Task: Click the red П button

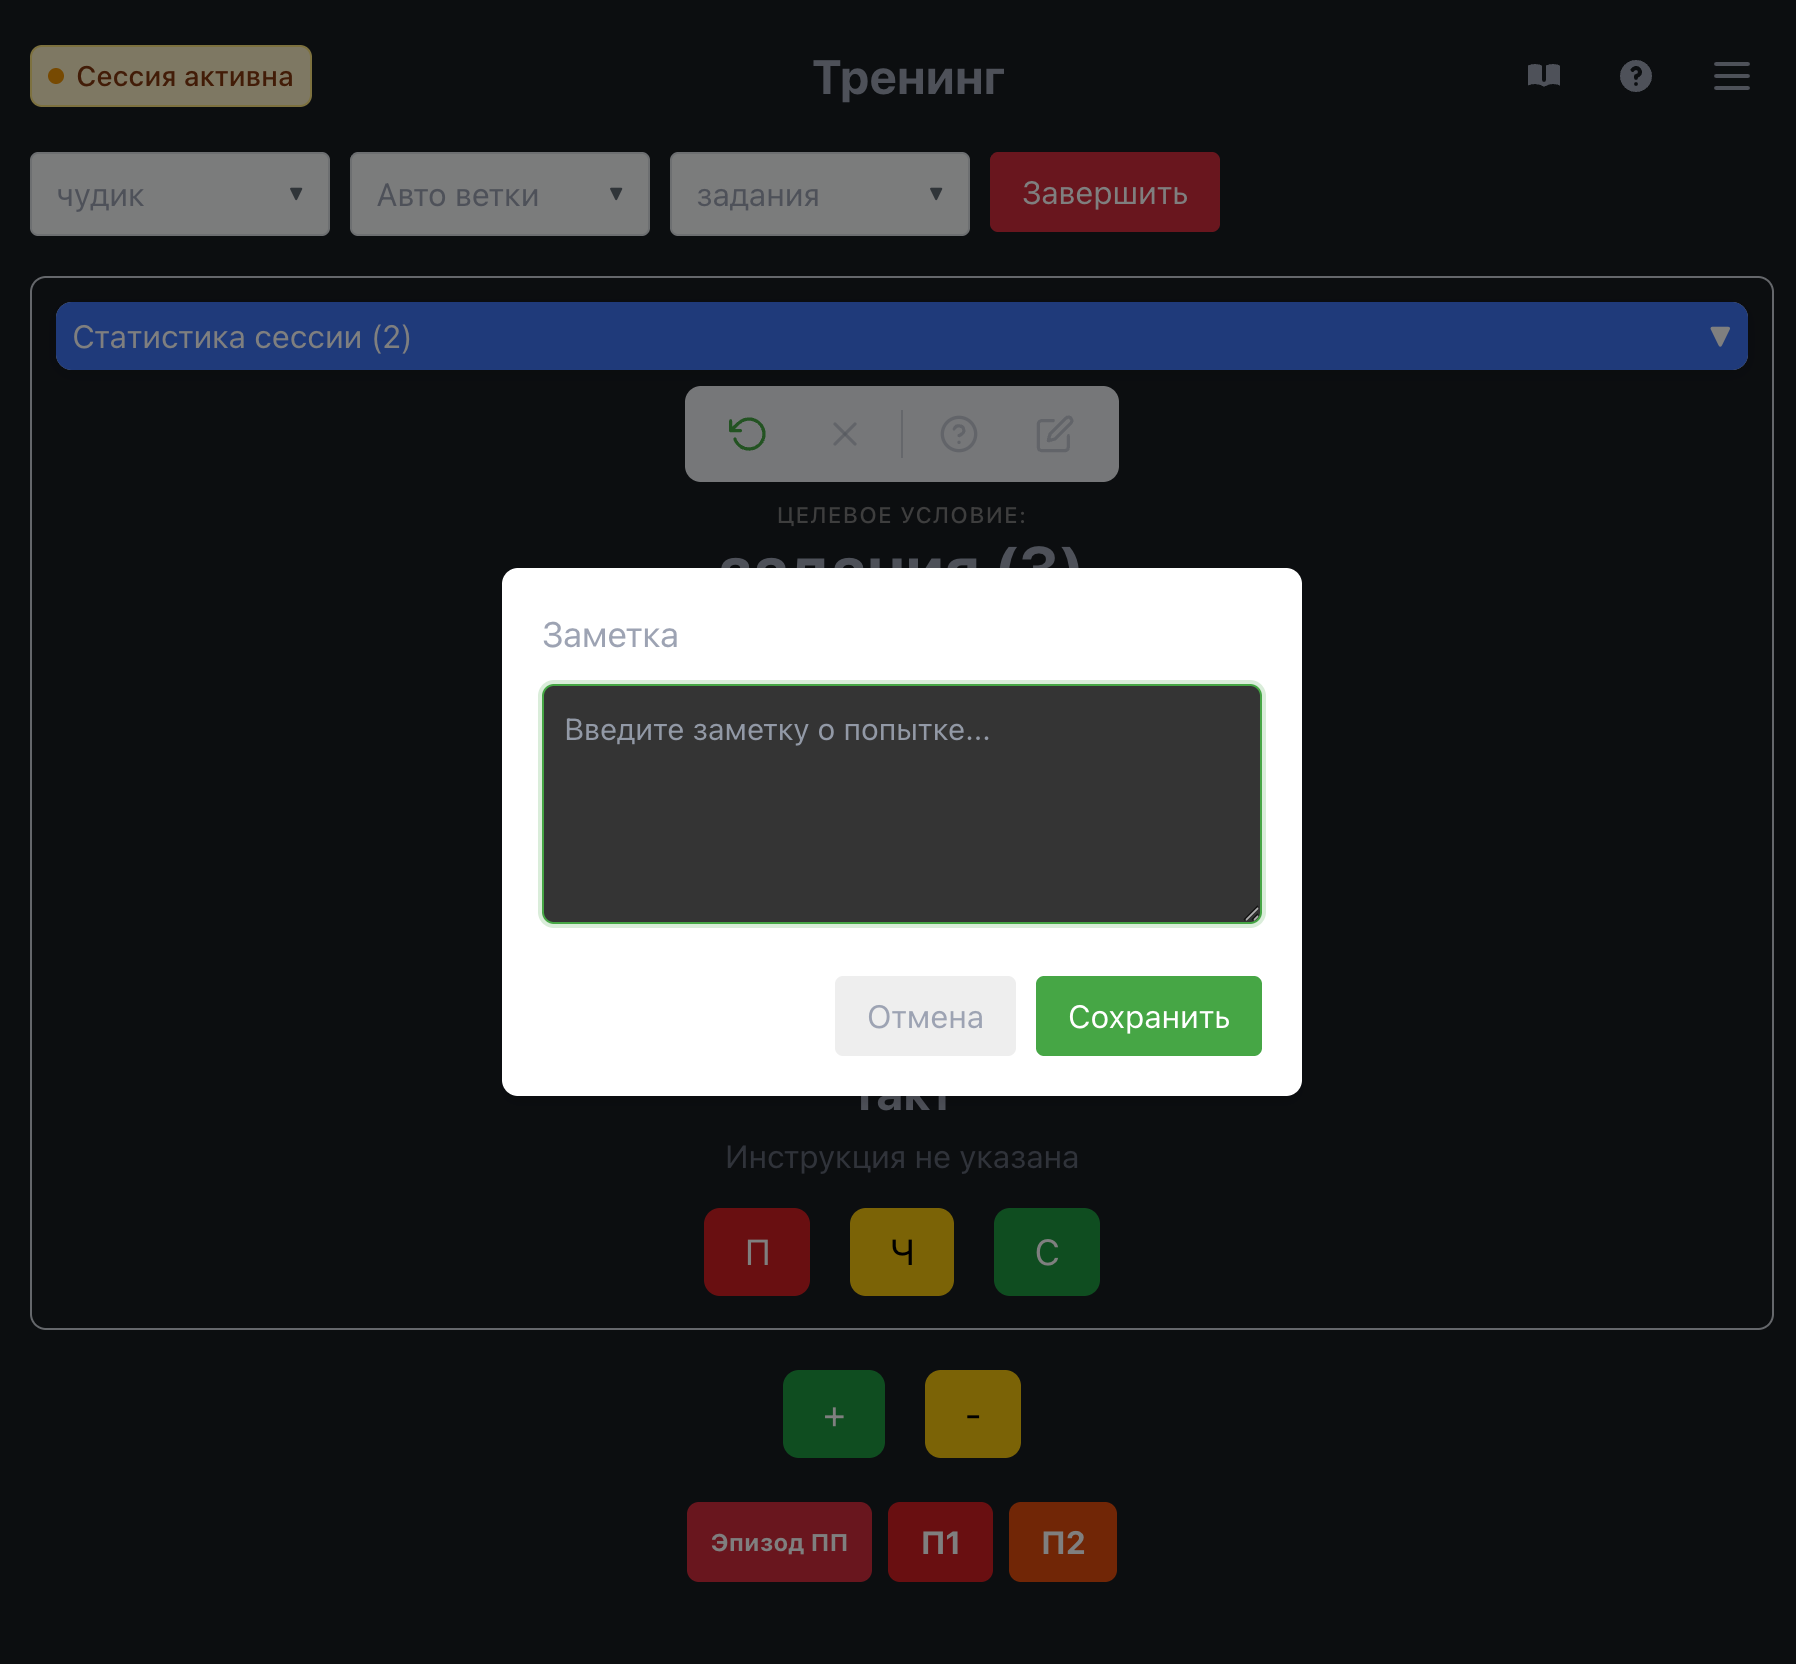Action: pyautogui.click(x=757, y=1252)
